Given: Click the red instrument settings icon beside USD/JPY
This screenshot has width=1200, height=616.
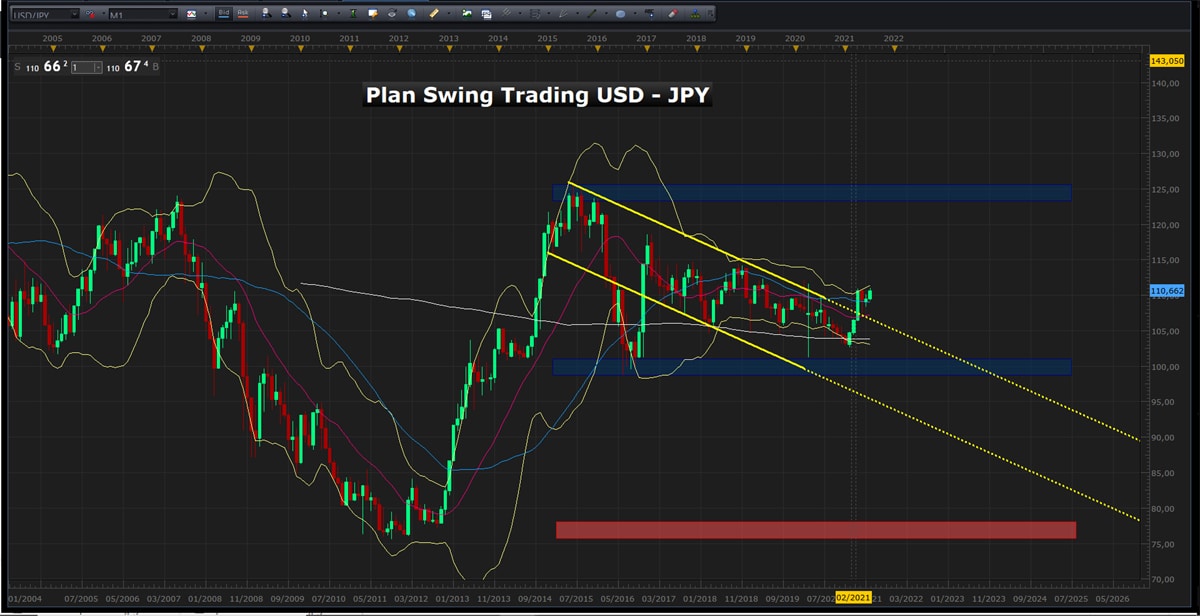Looking at the screenshot, I should [x=91, y=14].
